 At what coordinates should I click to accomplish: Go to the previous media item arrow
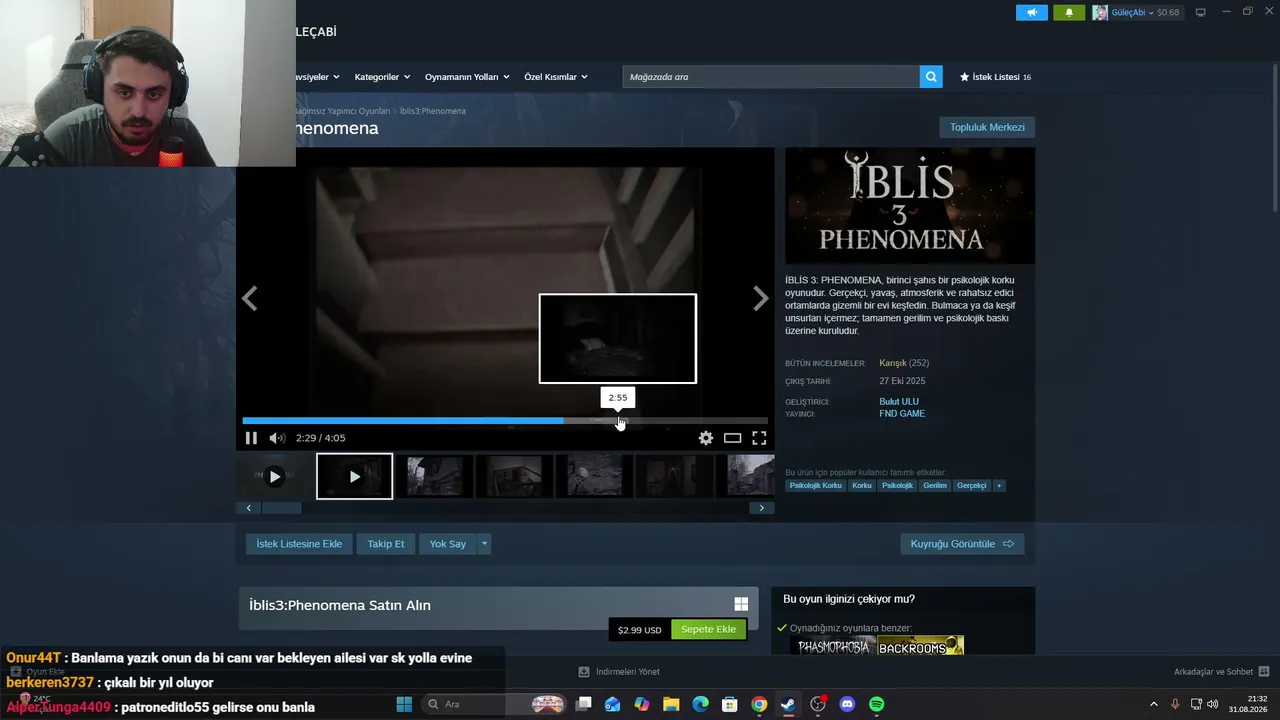point(250,298)
